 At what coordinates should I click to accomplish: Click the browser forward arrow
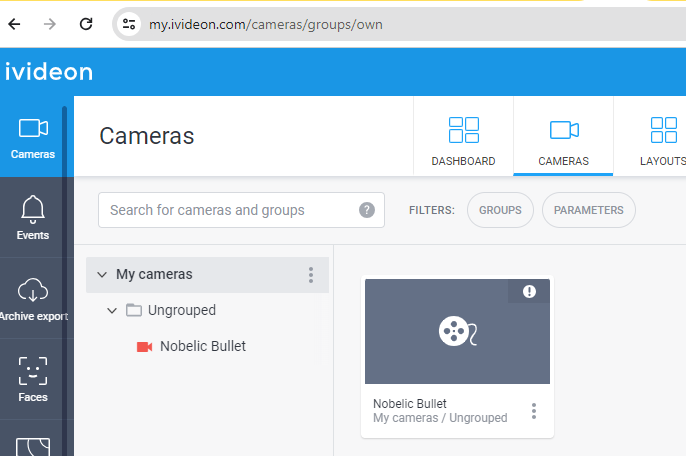coord(50,24)
